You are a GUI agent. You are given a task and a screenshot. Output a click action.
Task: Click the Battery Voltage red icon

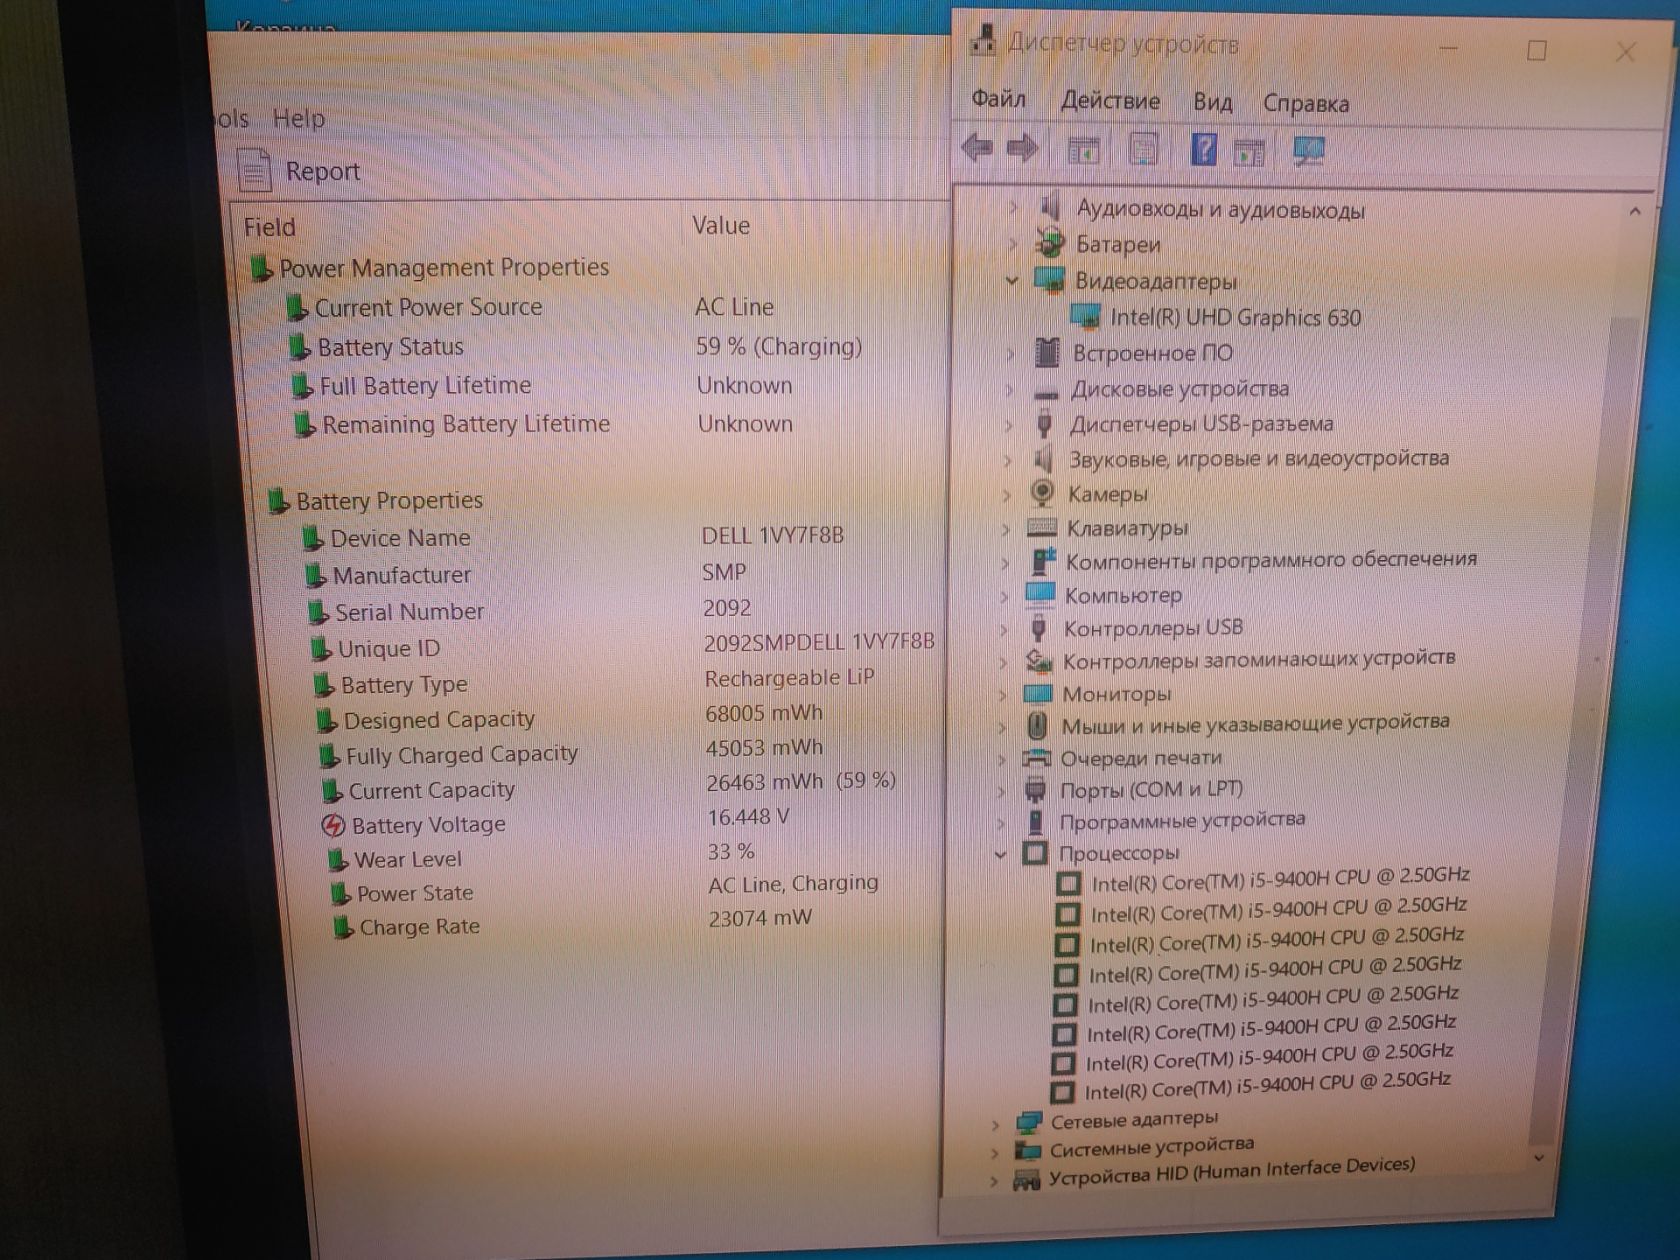tap(334, 825)
